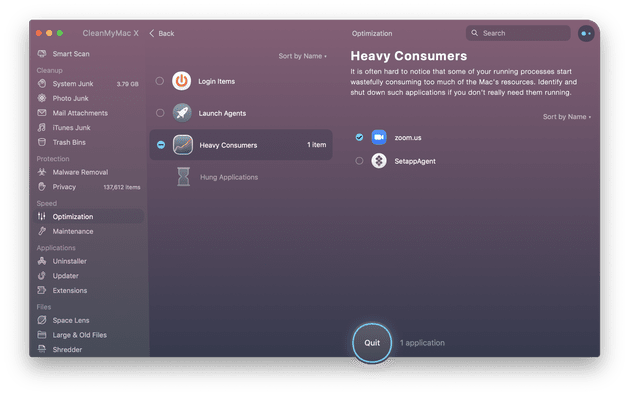Click the 137,612 items count
This screenshot has height=396, width=630.
click(x=122, y=187)
